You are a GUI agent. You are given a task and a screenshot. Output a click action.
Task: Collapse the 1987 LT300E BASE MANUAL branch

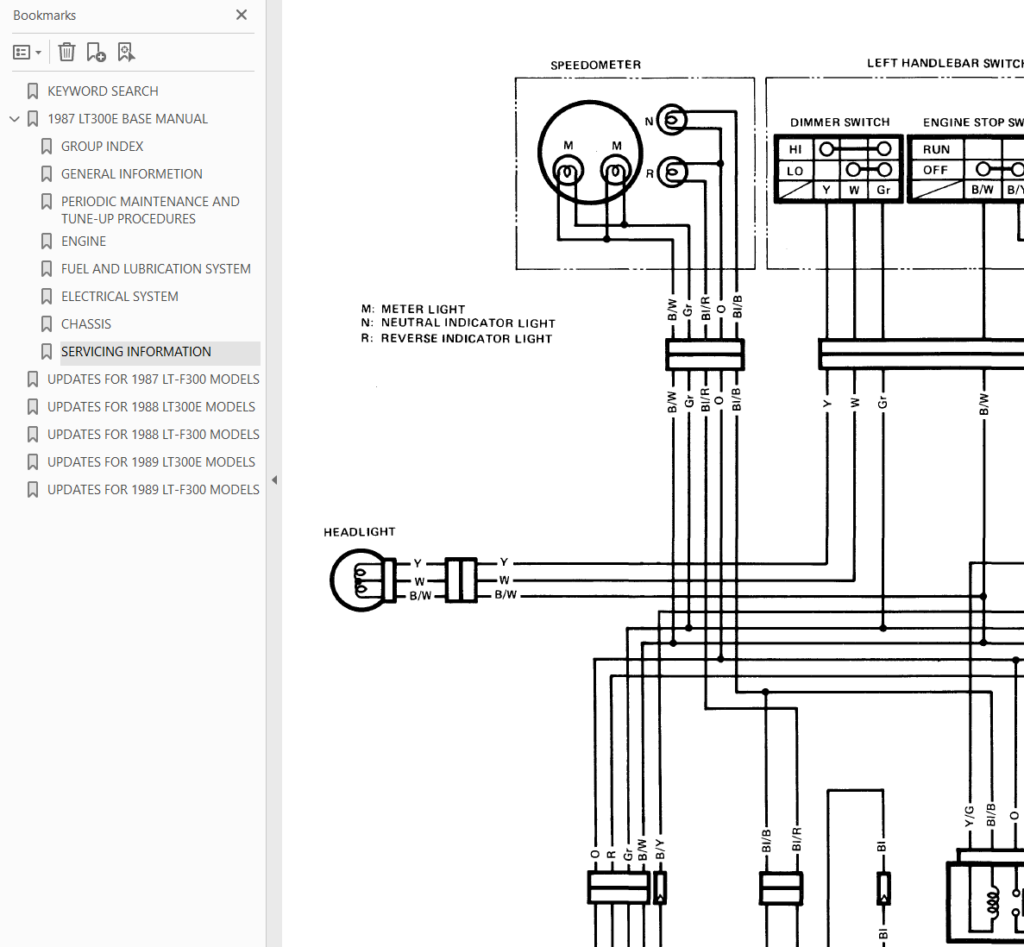pos(14,119)
